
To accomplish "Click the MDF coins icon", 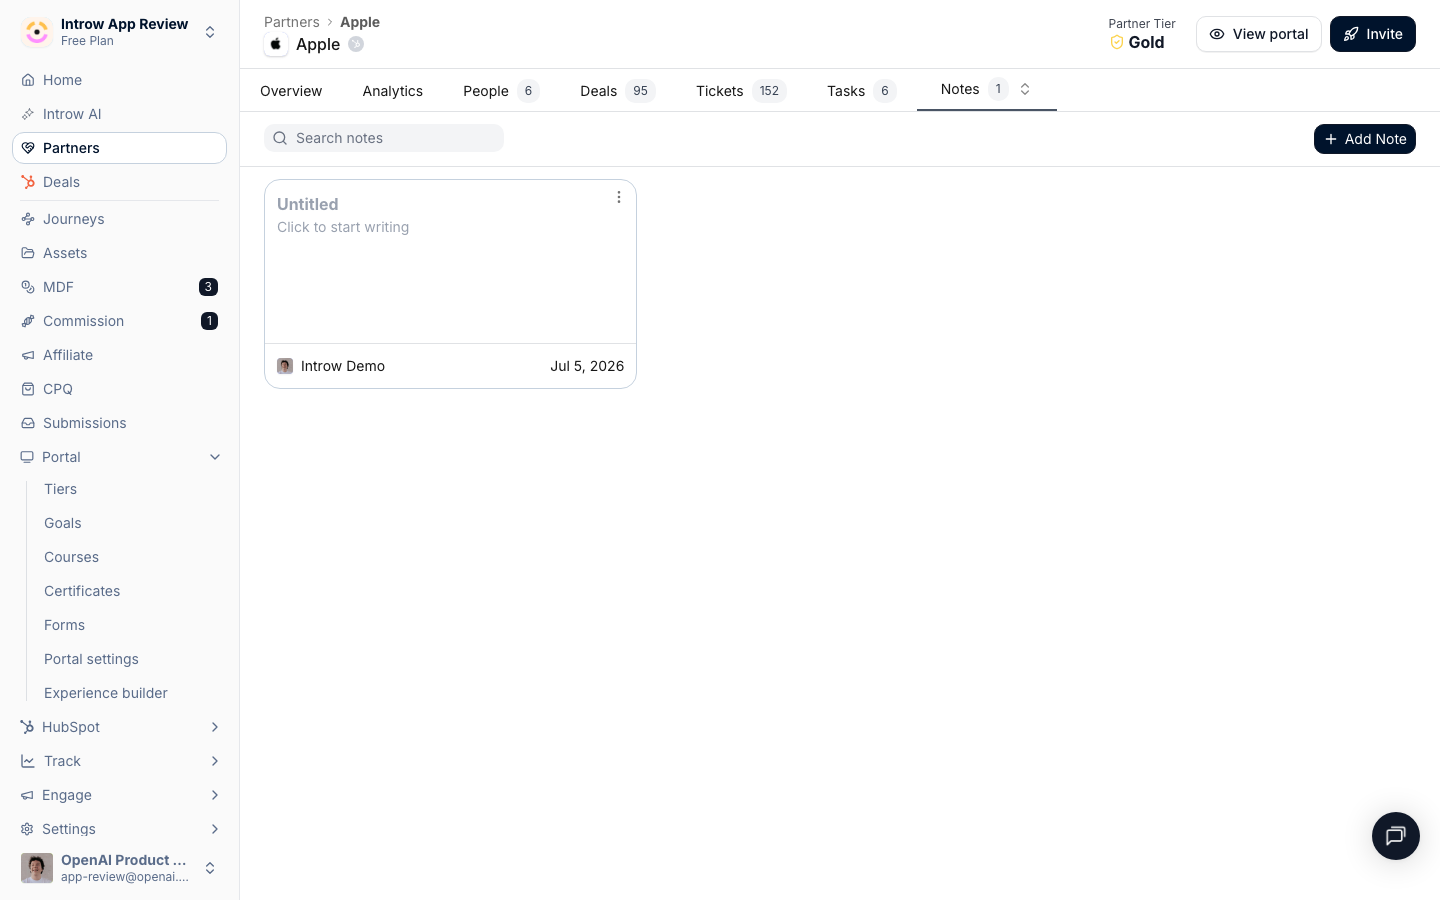I will (x=28, y=287).
